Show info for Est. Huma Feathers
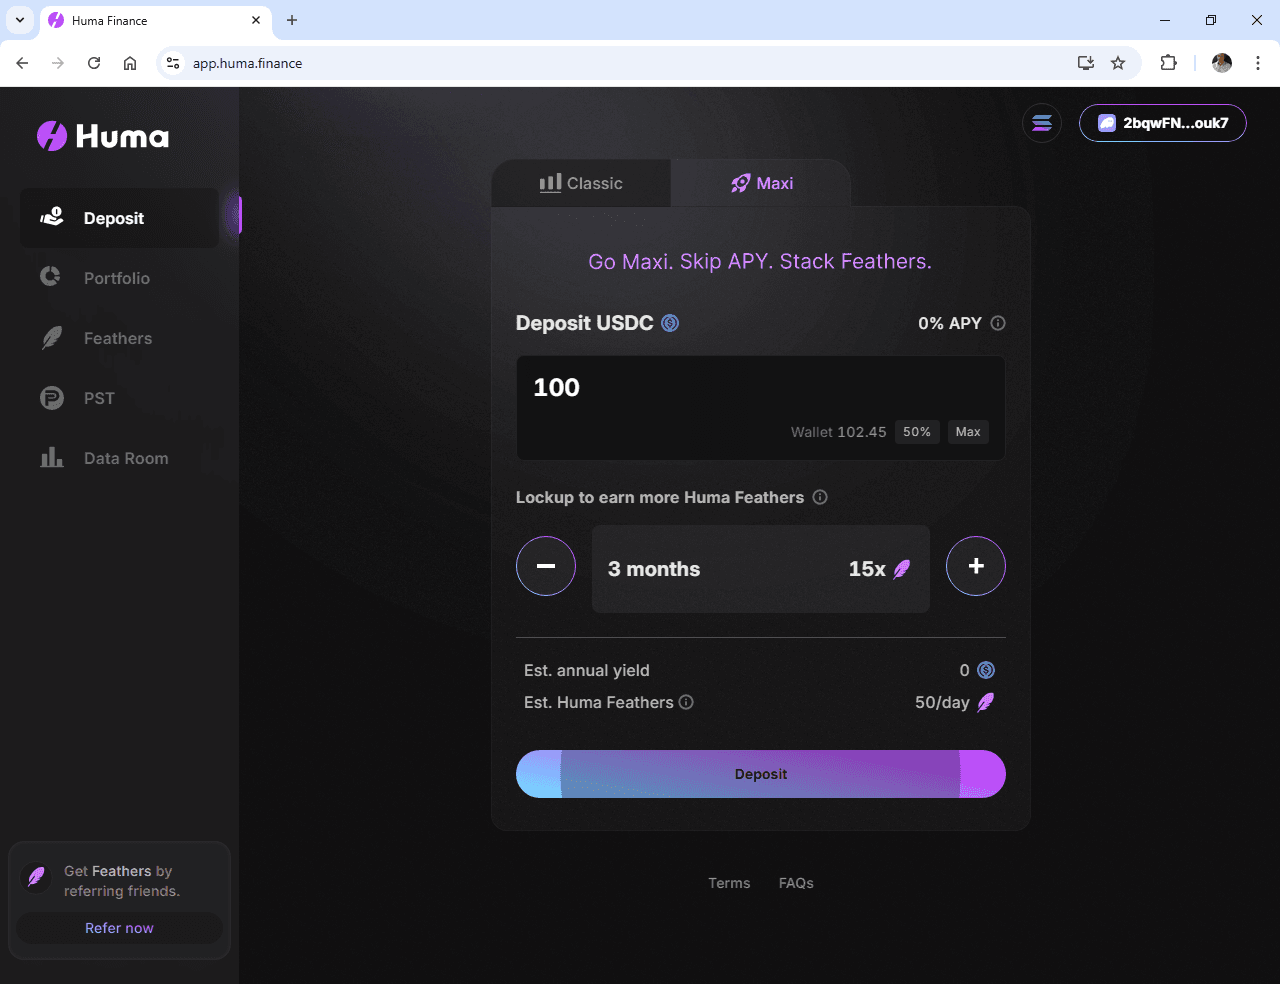This screenshot has height=984, width=1280. [x=686, y=702]
